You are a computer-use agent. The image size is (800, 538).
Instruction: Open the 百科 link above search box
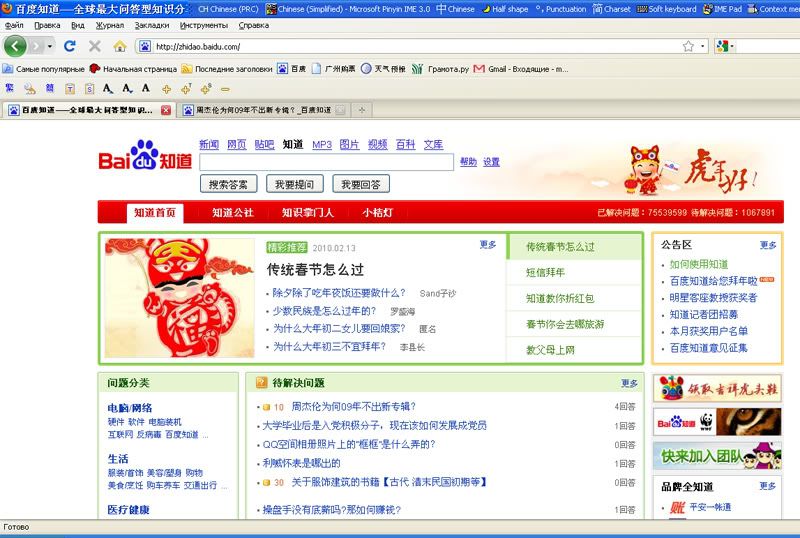pos(406,144)
